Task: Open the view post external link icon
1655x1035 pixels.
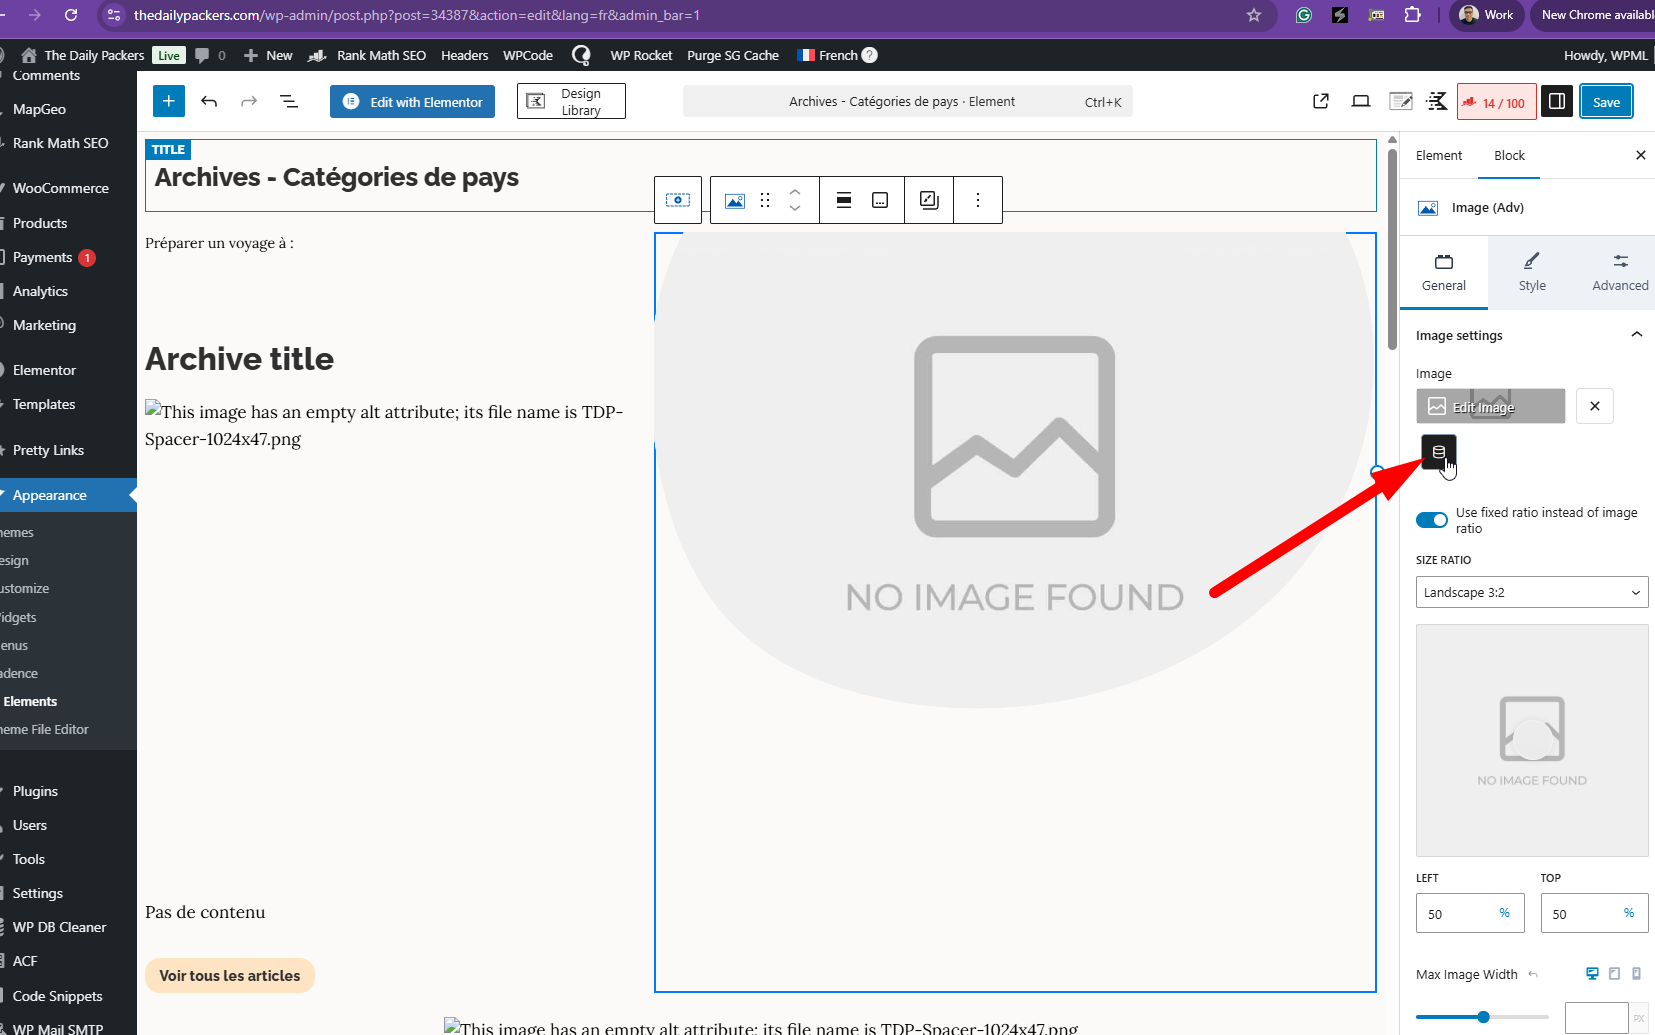Action: pyautogui.click(x=1320, y=101)
